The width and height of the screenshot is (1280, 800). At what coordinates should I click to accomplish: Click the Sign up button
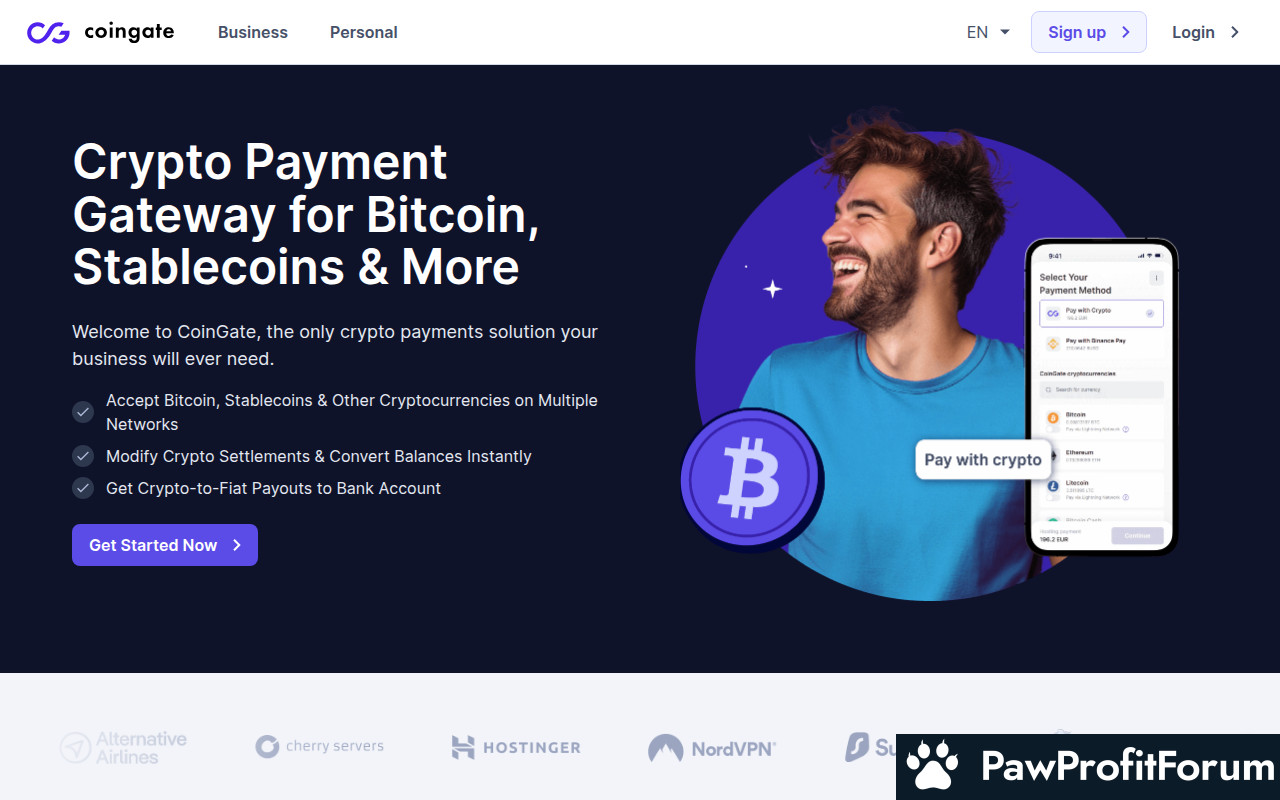tap(1089, 32)
